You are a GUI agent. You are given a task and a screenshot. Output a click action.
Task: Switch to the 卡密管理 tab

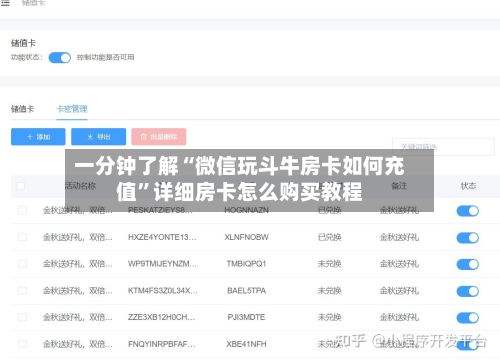pyautogui.click(x=72, y=109)
